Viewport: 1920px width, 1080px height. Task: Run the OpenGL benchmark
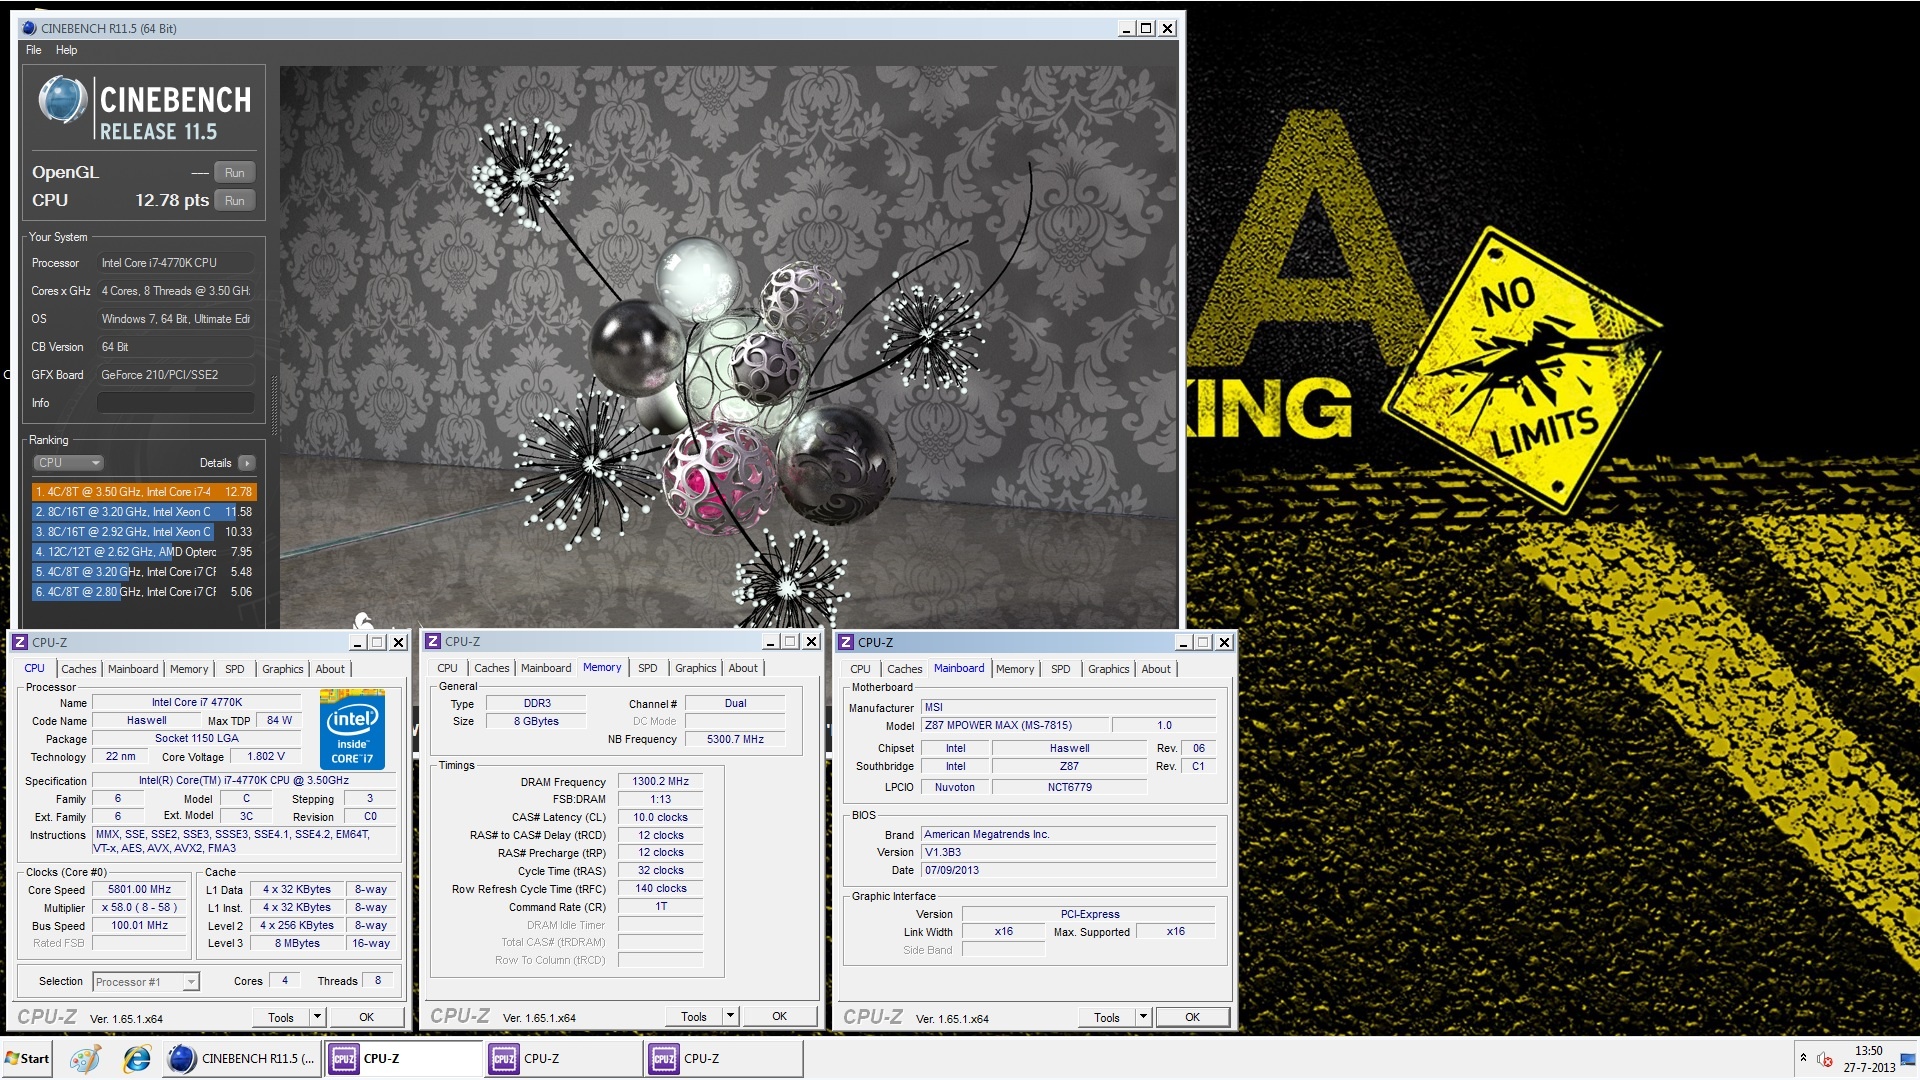235,173
